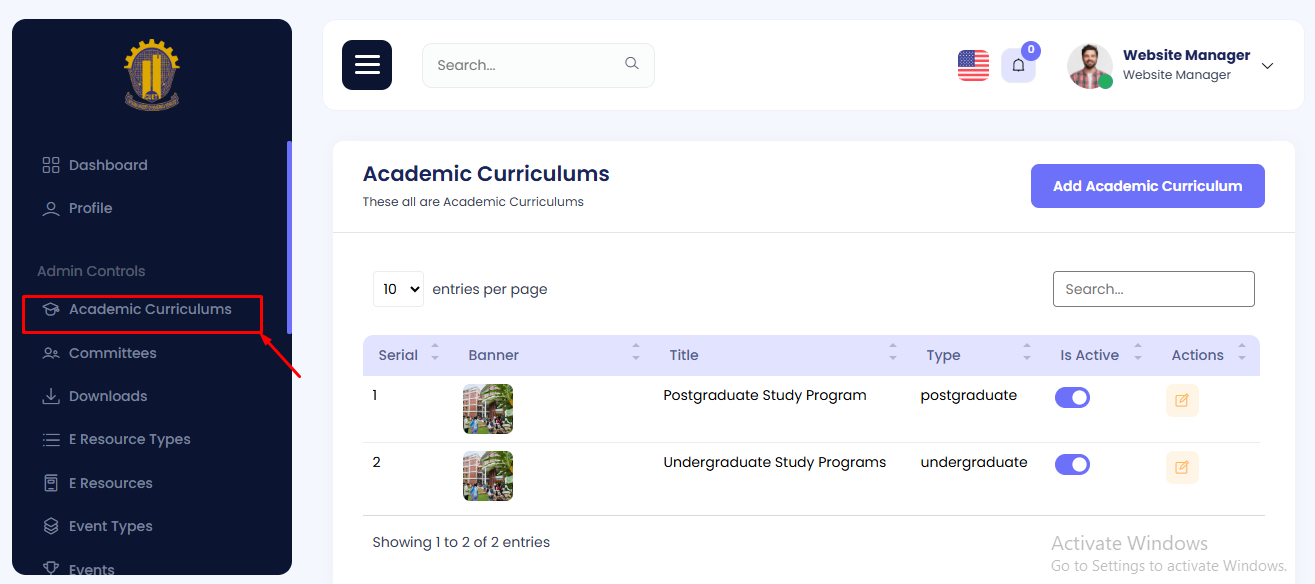
Task: Open Committees in the sidebar
Action: (x=112, y=353)
